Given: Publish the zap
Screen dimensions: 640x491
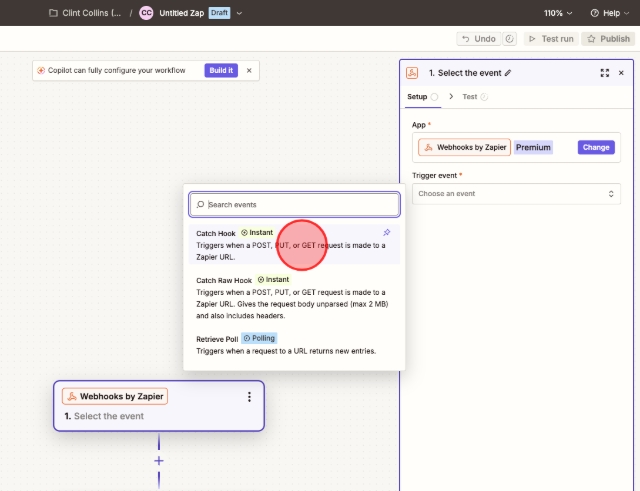Looking at the screenshot, I should point(608,39).
